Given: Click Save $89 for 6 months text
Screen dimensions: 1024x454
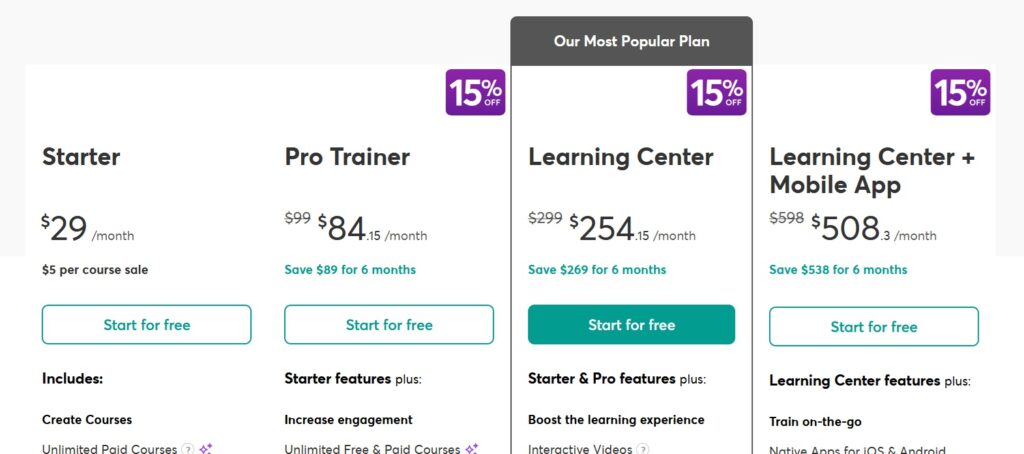Looking at the screenshot, I should (x=350, y=270).
